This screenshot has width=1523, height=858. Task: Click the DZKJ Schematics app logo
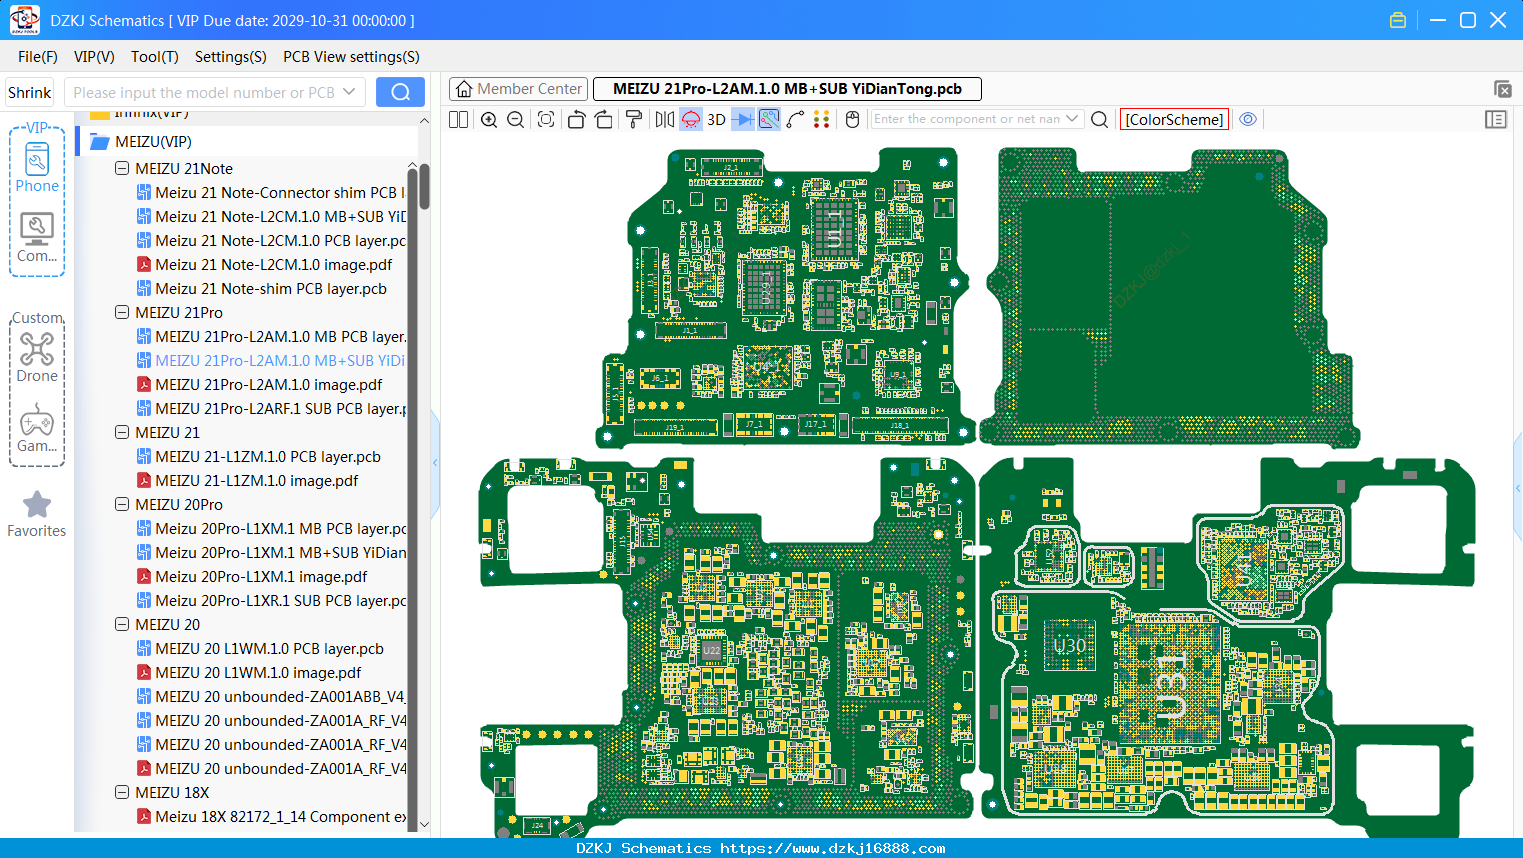pyautogui.click(x=24, y=20)
